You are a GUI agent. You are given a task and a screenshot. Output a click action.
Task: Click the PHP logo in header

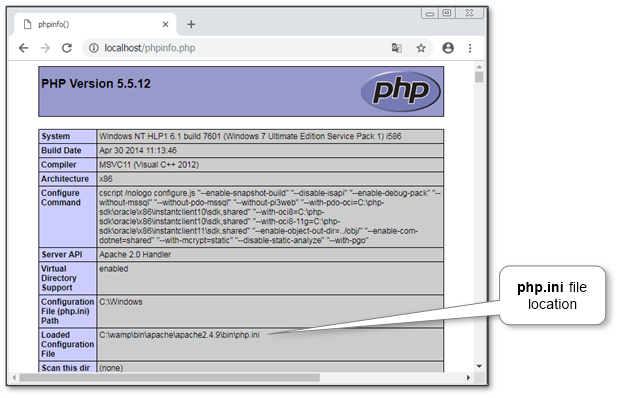400,91
